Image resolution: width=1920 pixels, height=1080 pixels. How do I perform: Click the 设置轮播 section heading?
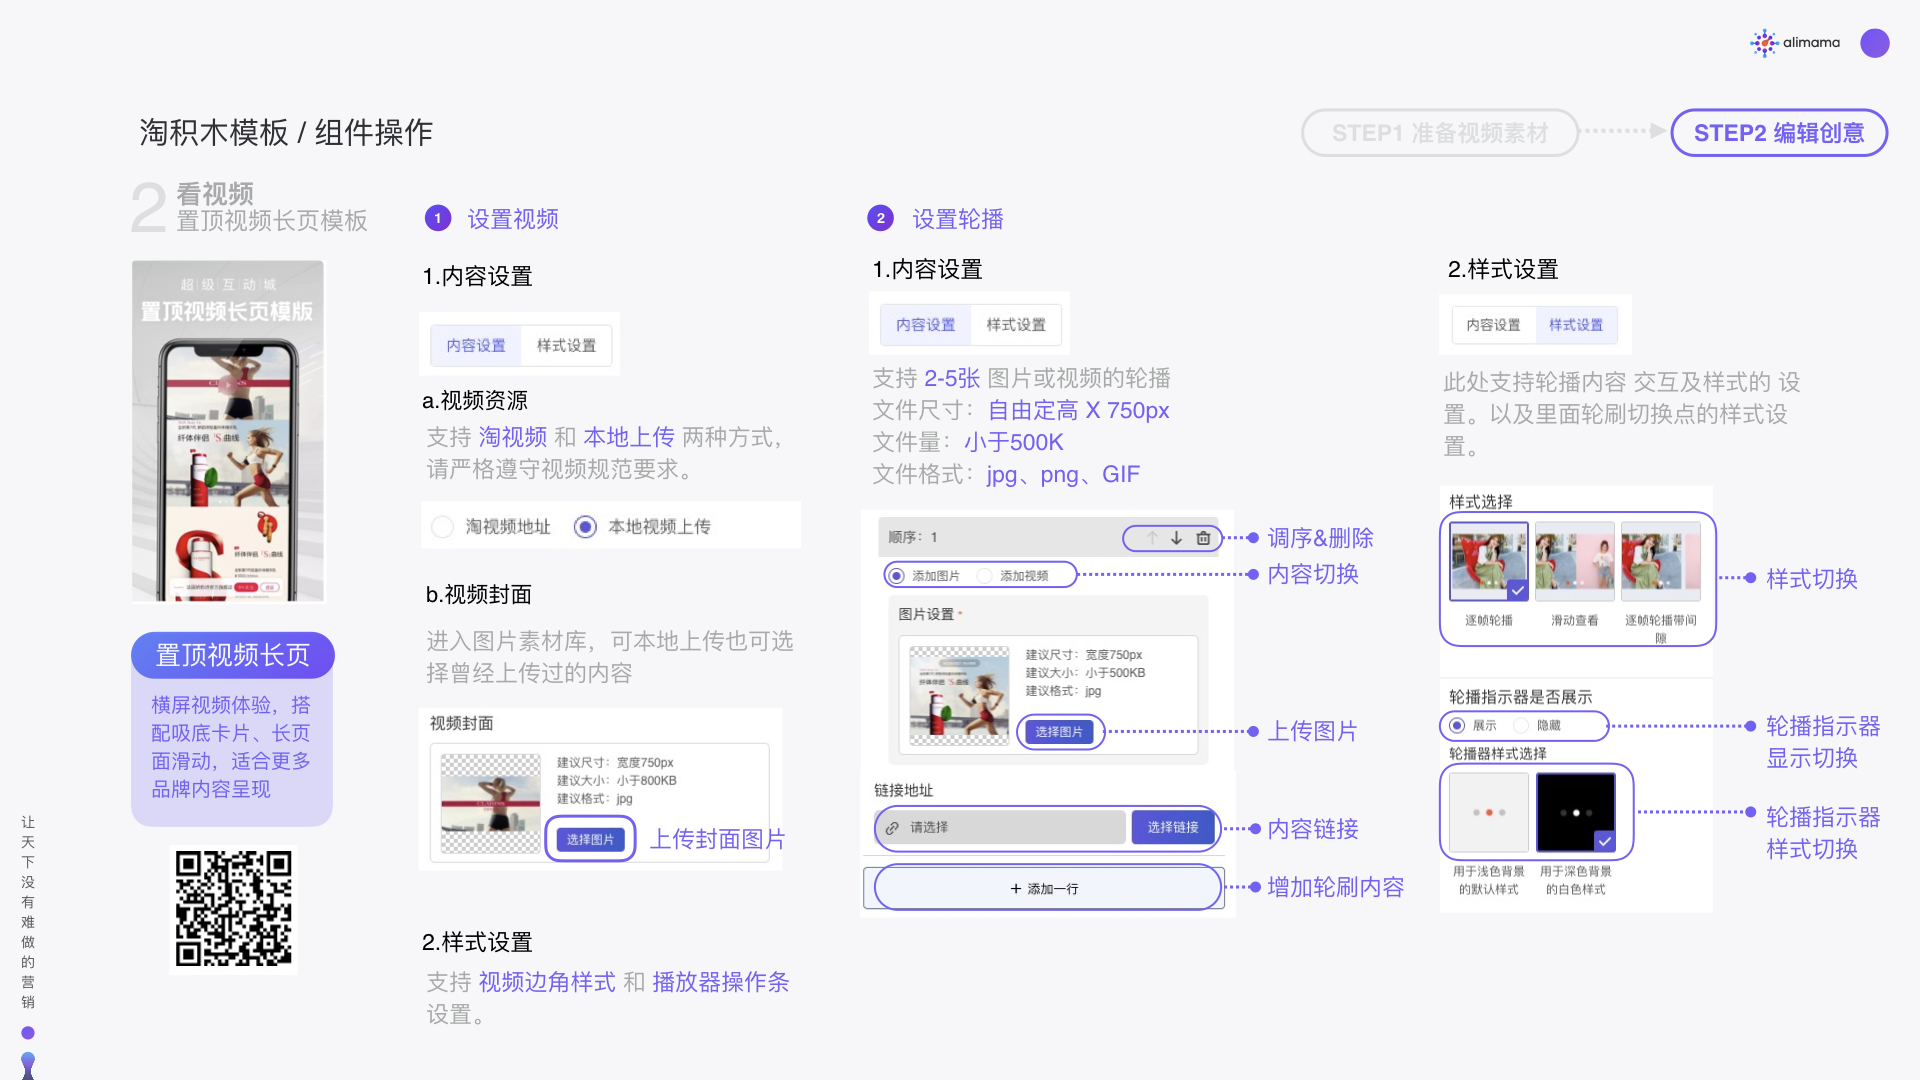[958, 219]
